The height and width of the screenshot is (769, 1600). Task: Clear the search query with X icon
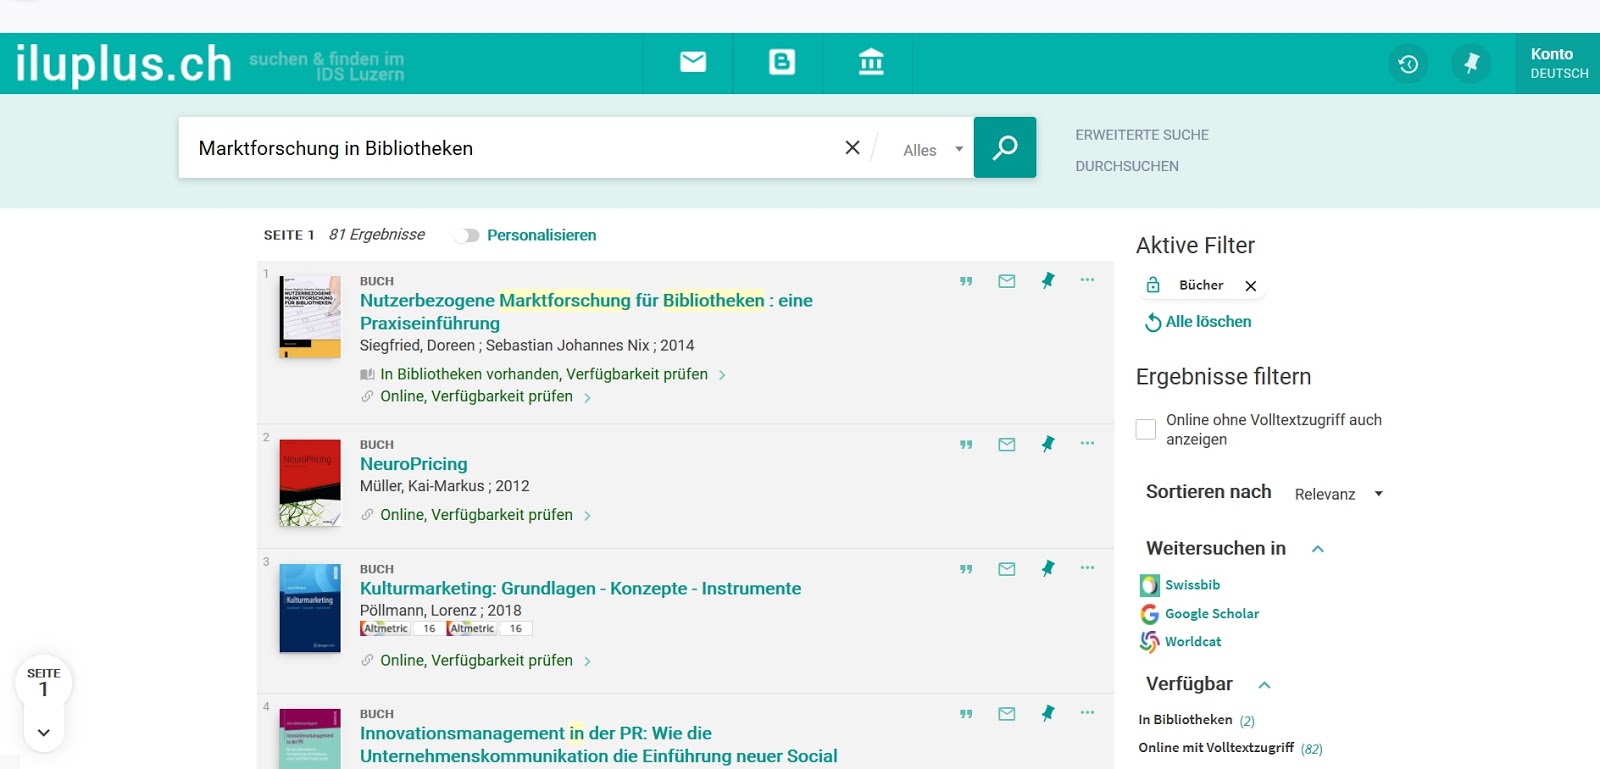point(852,148)
